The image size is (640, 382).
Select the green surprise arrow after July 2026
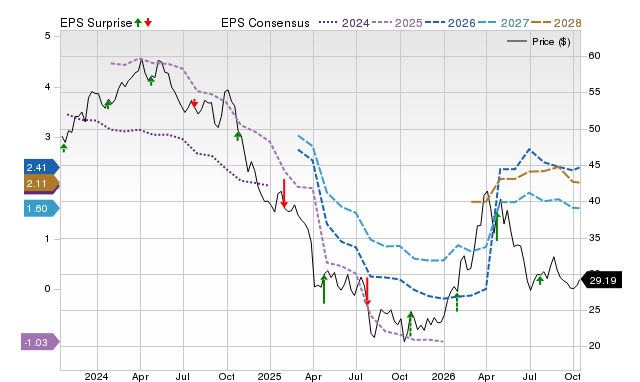coord(540,280)
